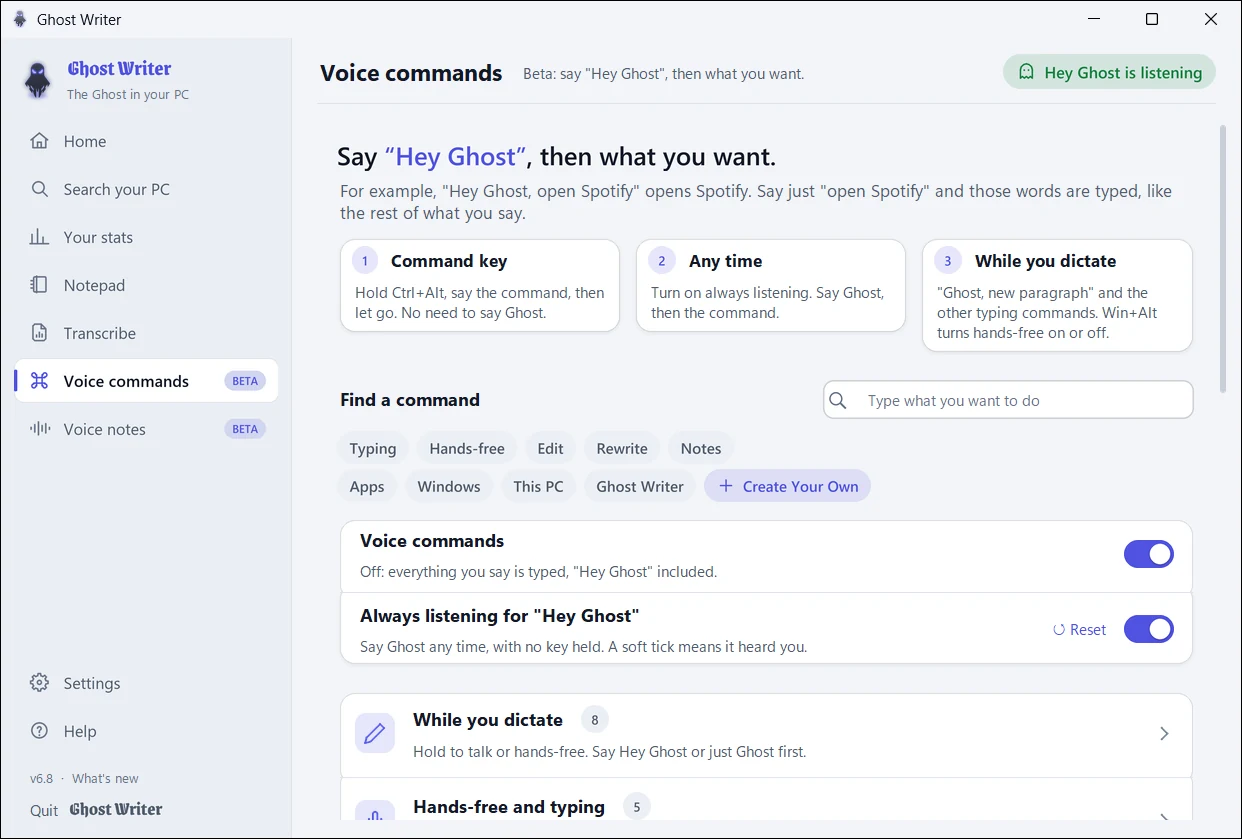Screen dimensions: 1242x839
Task: Switch to Notepad
Action: (x=146, y=285)
